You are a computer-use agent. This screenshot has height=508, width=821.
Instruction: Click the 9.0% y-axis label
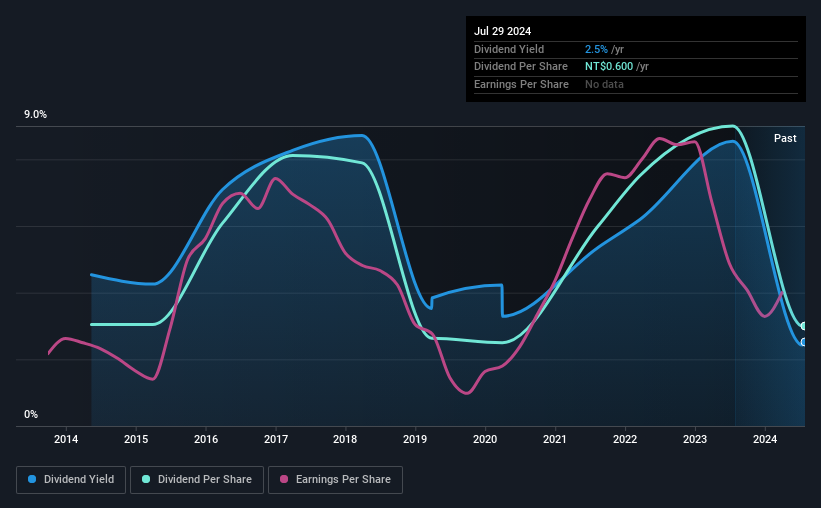(35, 115)
